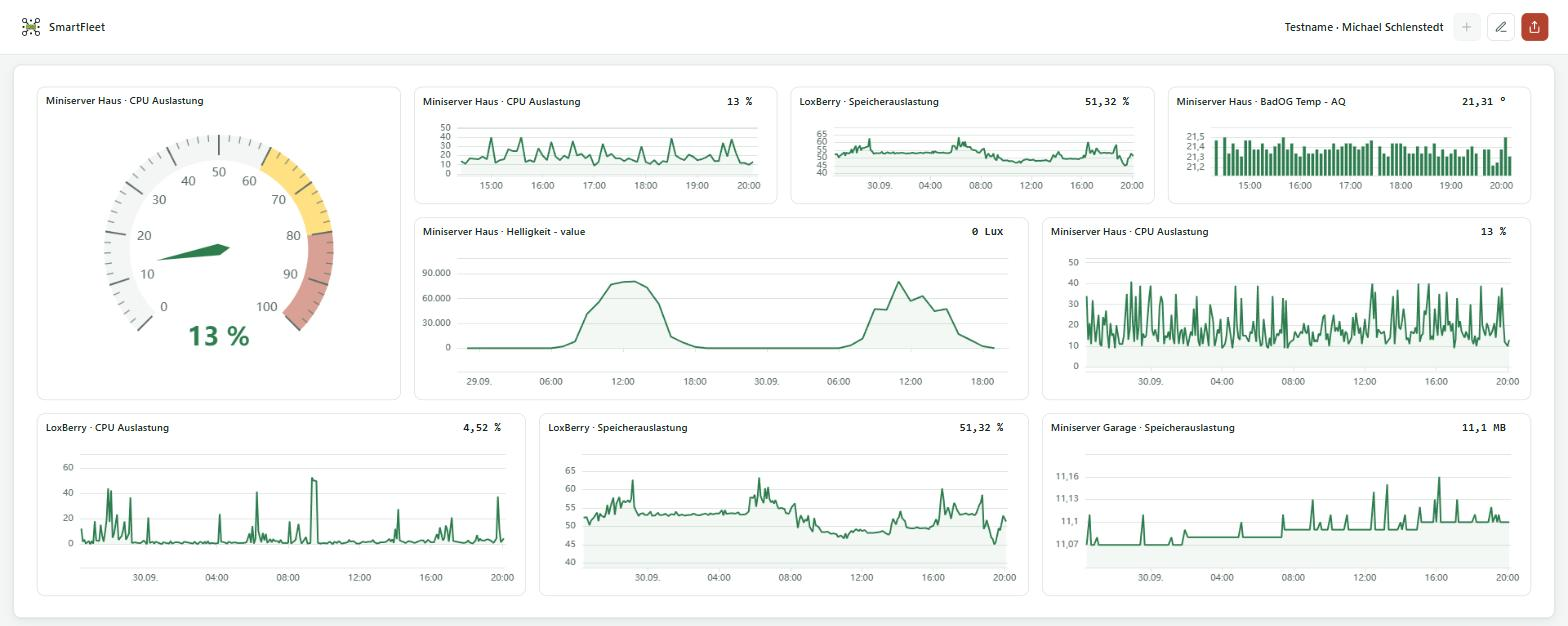Click the 21,5 axis label in temperature chart
1568x626 pixels.
pos(1195,136)
